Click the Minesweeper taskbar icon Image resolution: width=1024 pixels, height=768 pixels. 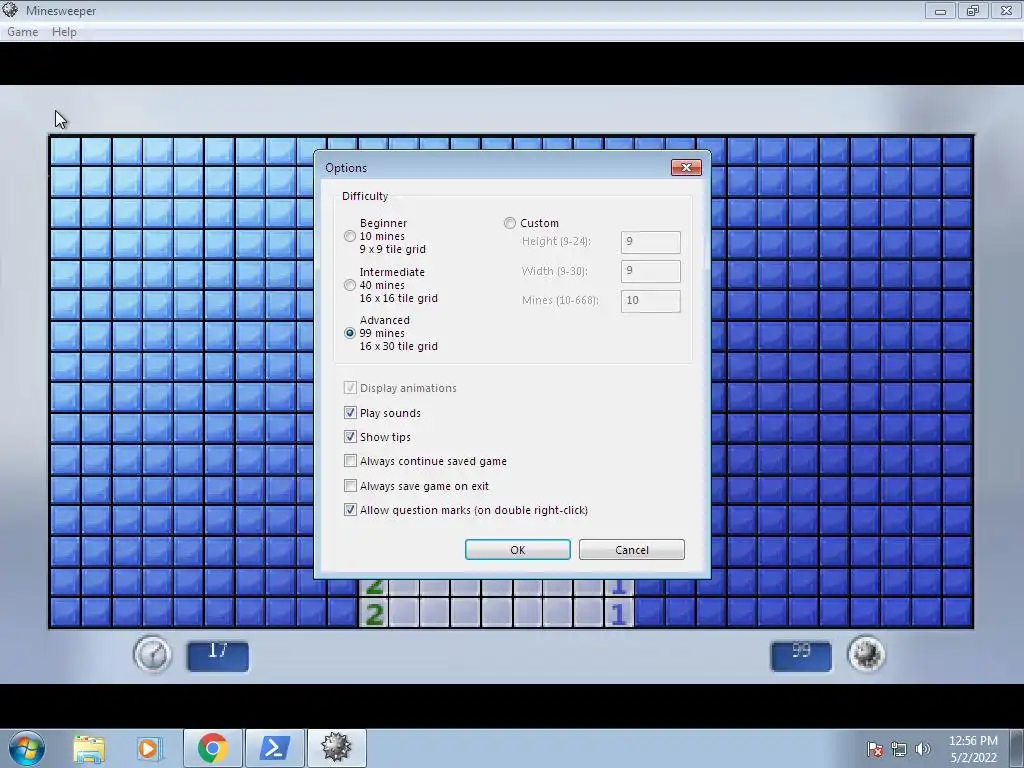click(336, 748)
